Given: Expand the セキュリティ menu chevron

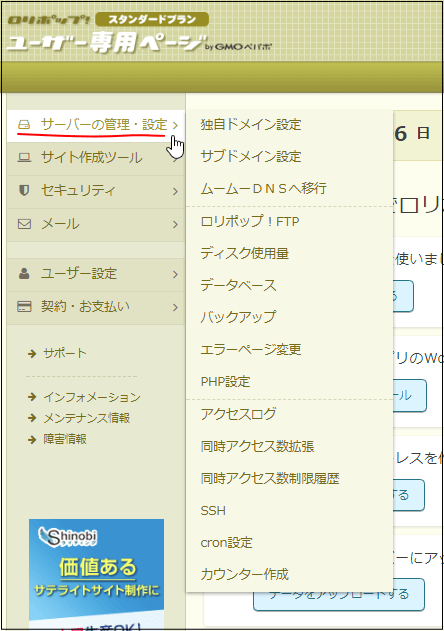Looking at the screenshot, I should (175, 191).
